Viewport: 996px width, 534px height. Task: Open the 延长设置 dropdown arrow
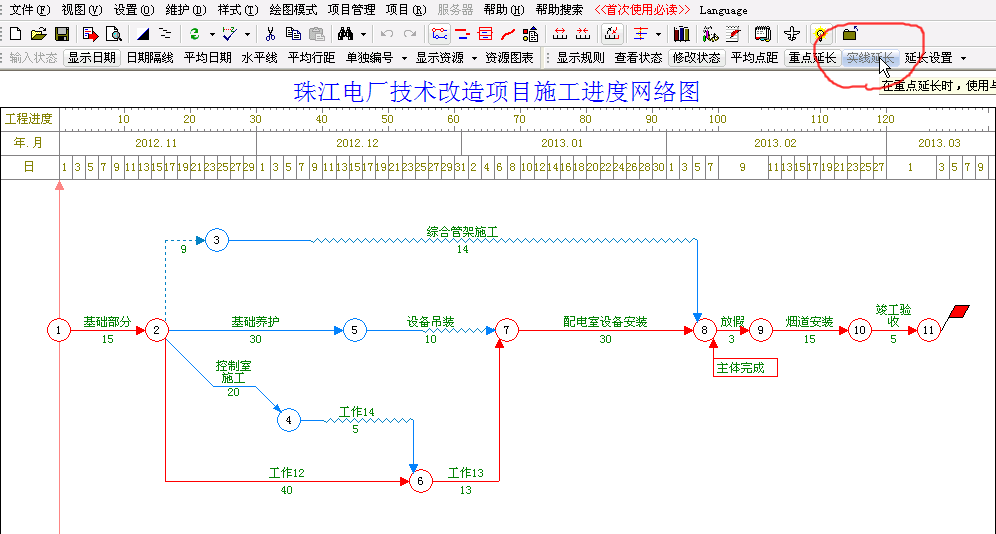963,58
